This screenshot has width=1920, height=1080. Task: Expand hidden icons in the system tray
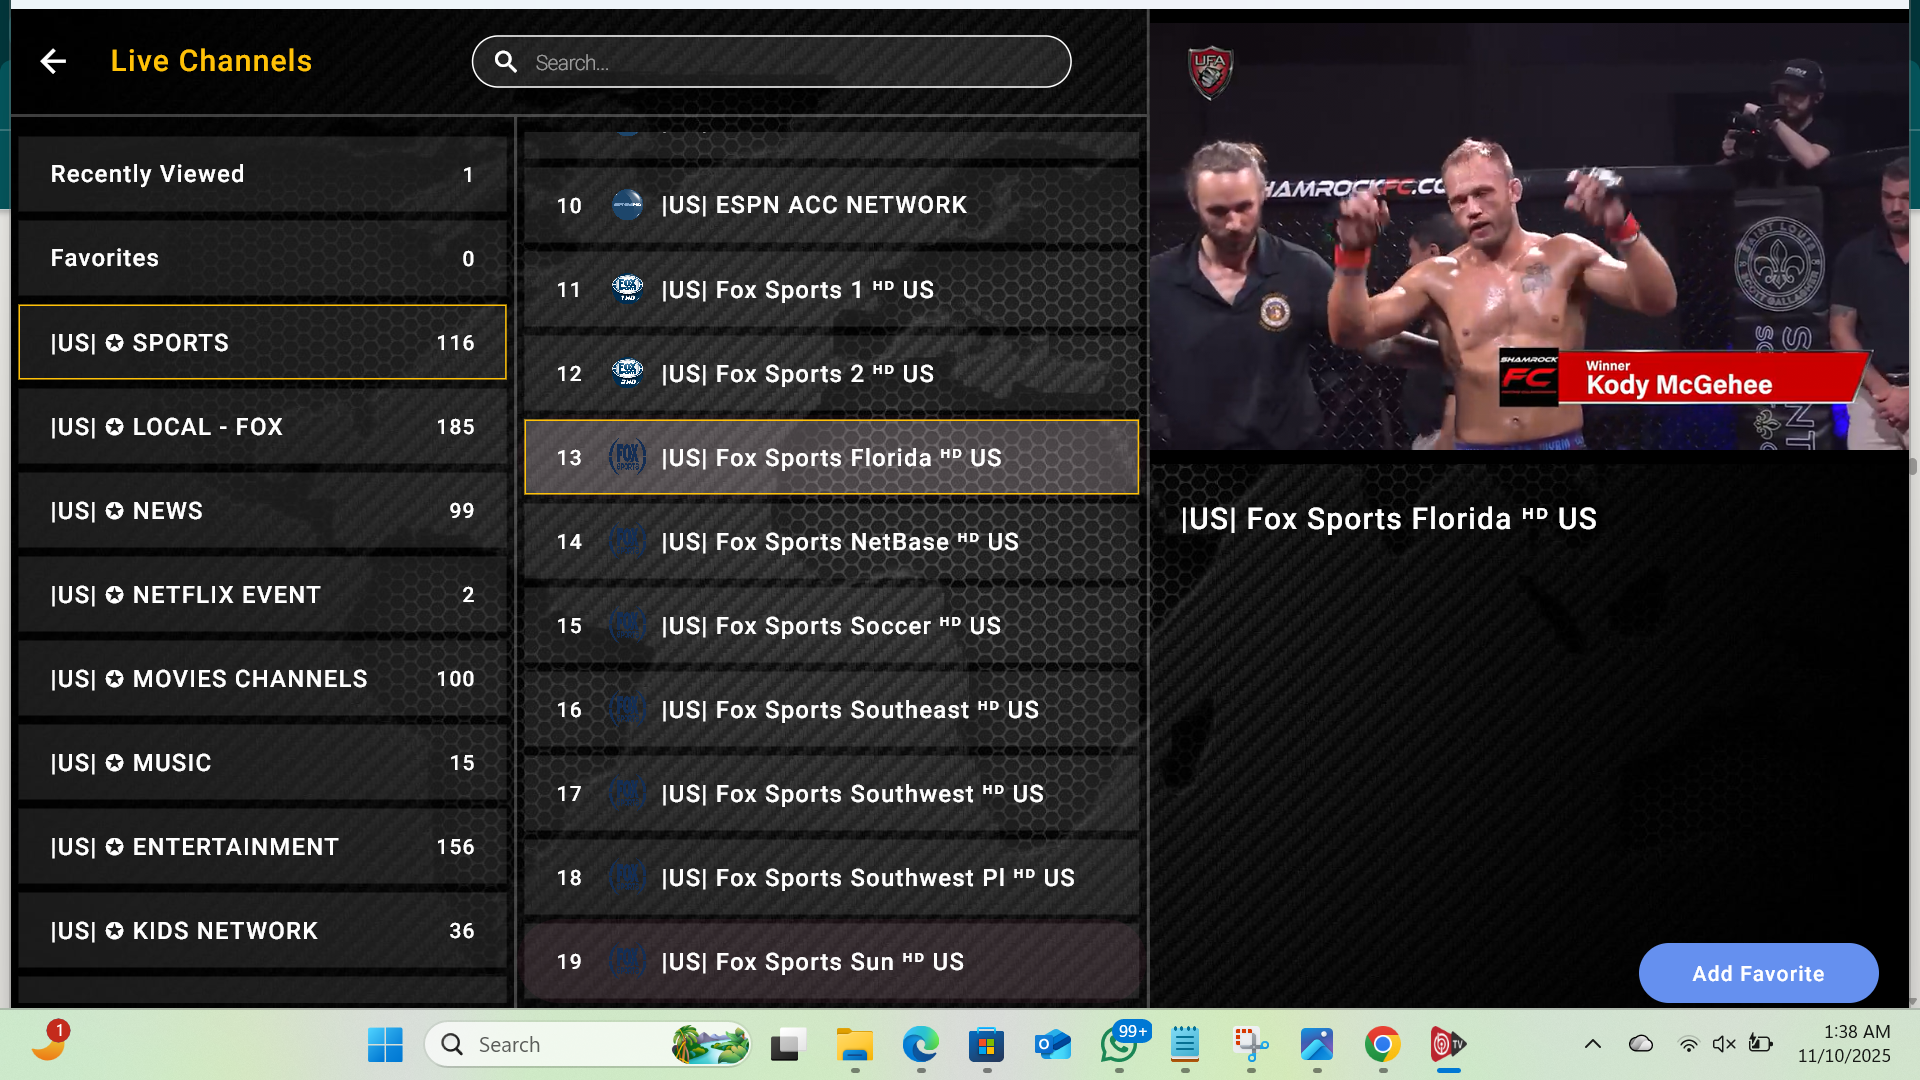tap(1593, 1043)
